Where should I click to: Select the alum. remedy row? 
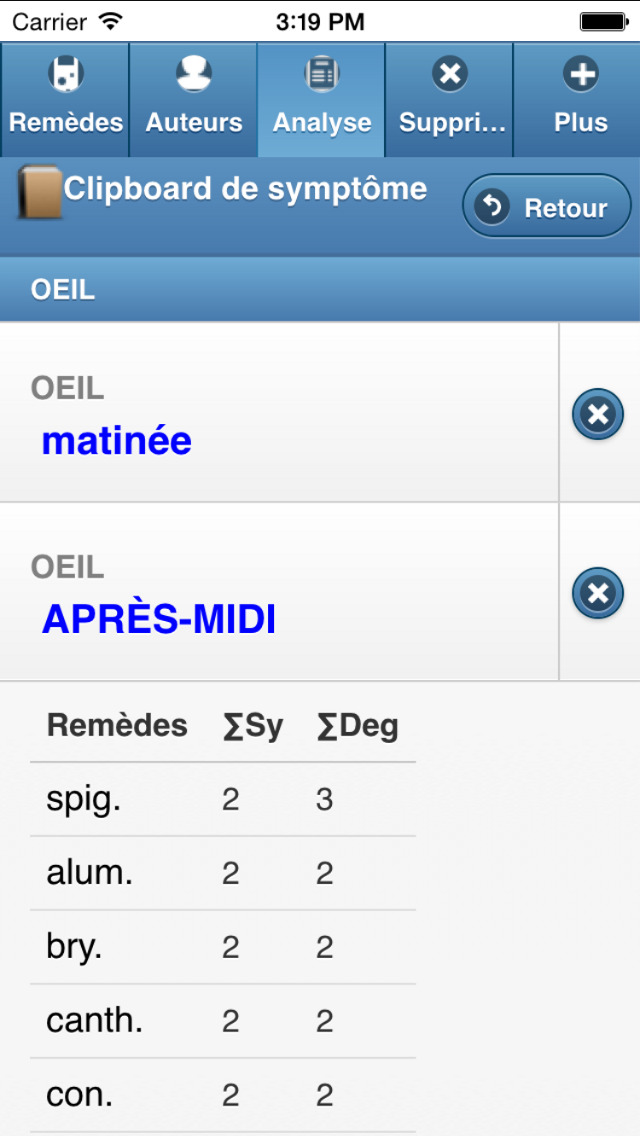(223, 873)
